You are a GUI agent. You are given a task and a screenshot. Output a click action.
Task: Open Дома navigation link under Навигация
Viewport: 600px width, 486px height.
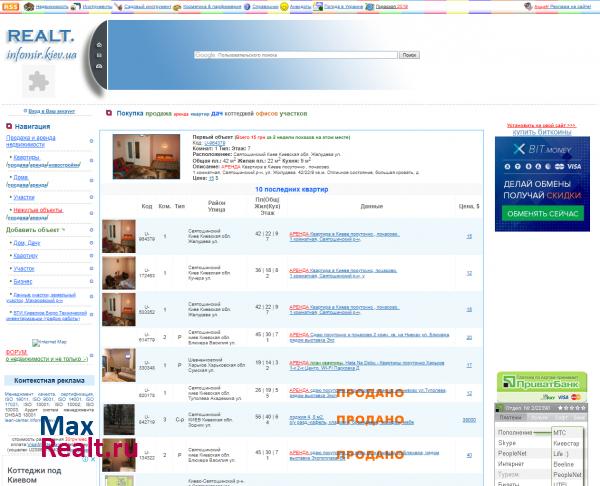(x=21, y=178)
